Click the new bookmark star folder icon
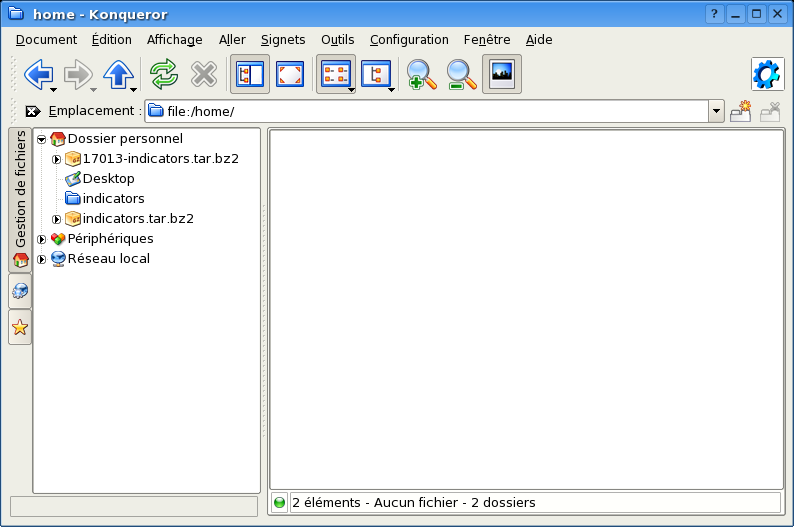Viewport: 794px width, 527px height. coord(741,111)
